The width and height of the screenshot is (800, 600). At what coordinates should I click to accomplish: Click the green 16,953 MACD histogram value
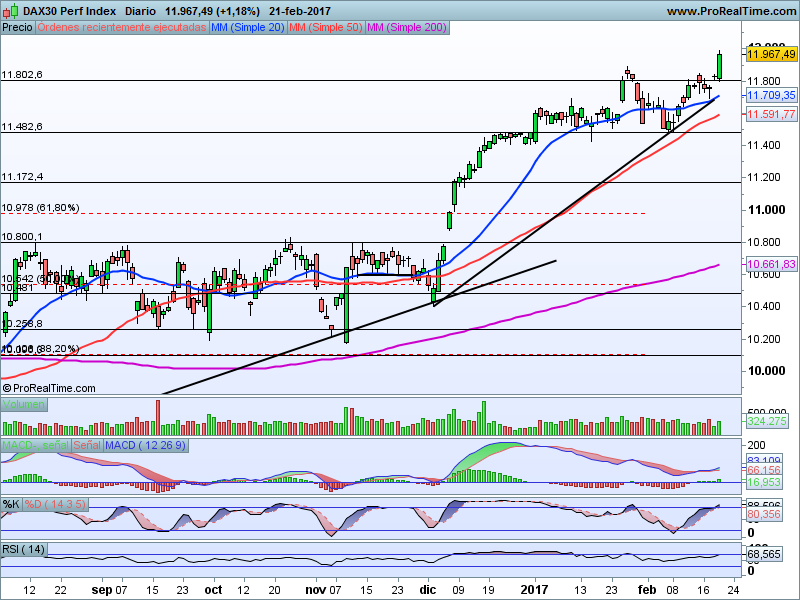[763, 482]
